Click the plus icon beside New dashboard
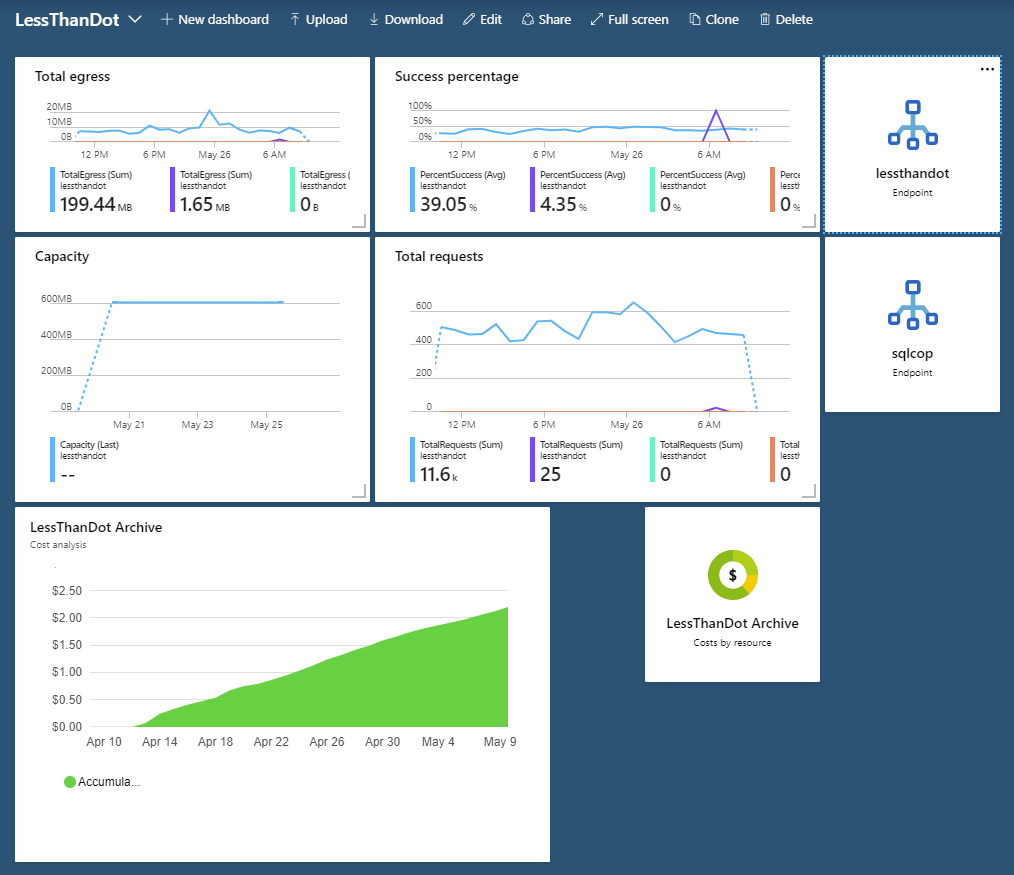This screenshot has width=1014, height=875. (166, 19)
